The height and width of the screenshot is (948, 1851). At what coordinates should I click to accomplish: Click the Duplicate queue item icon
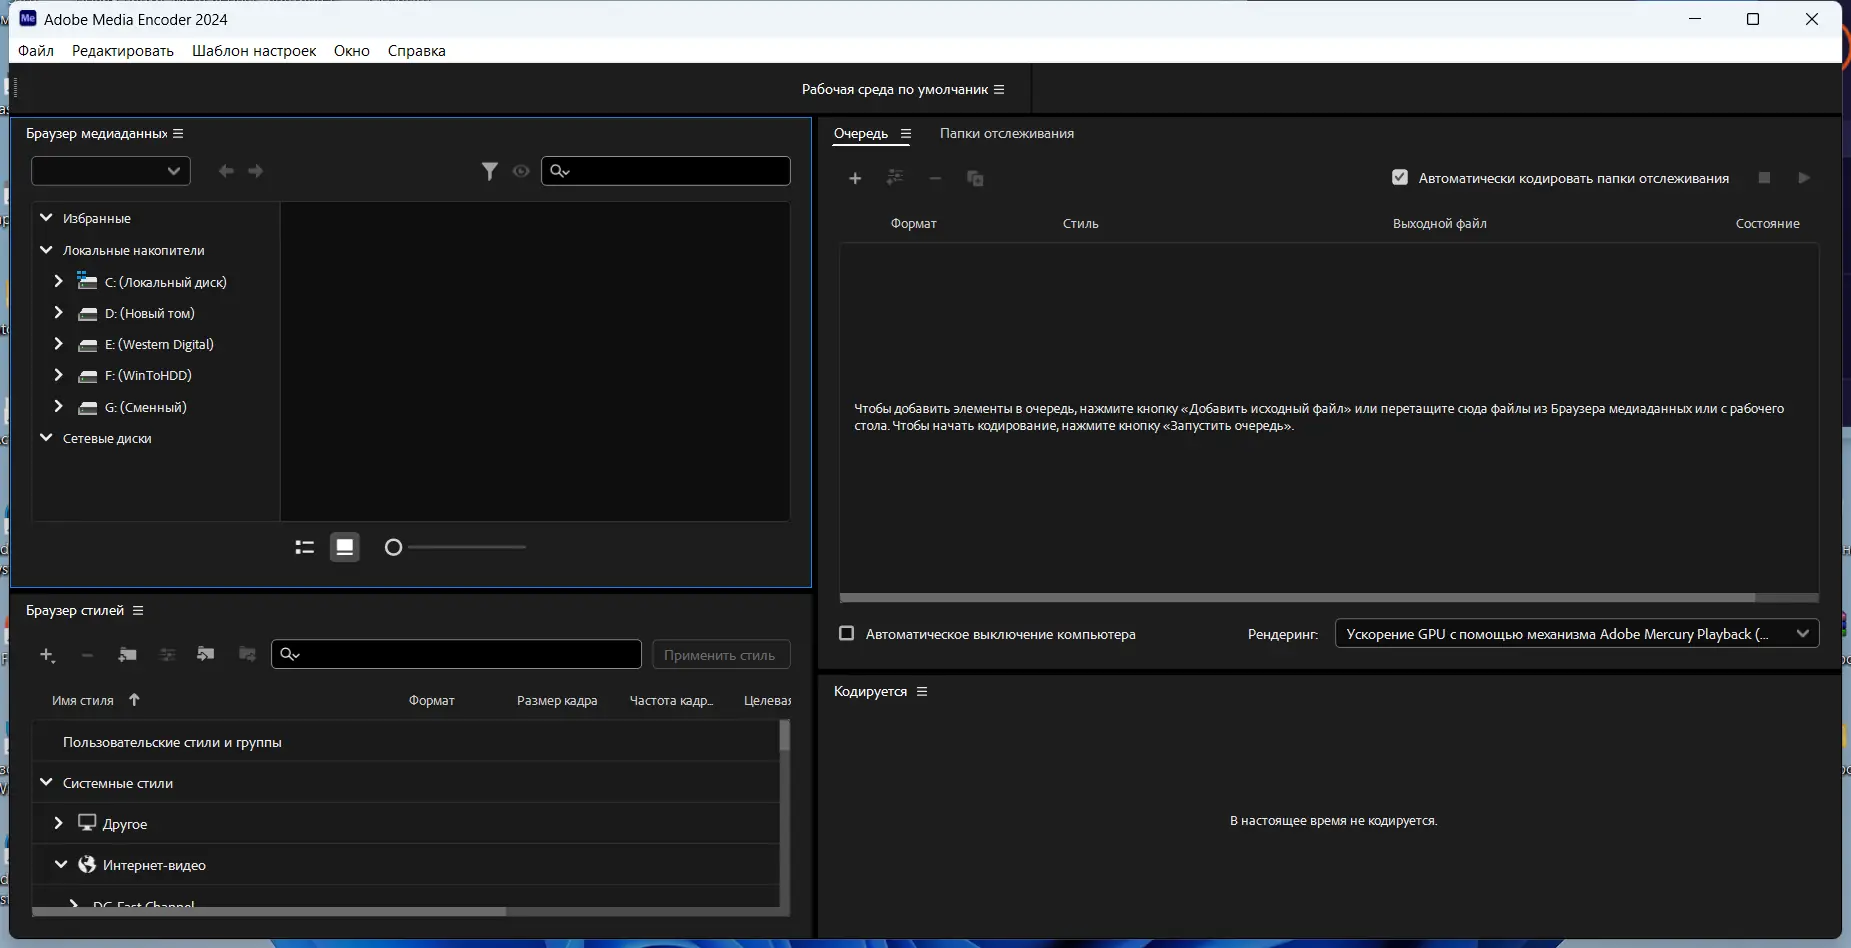(x=975, y=178)
